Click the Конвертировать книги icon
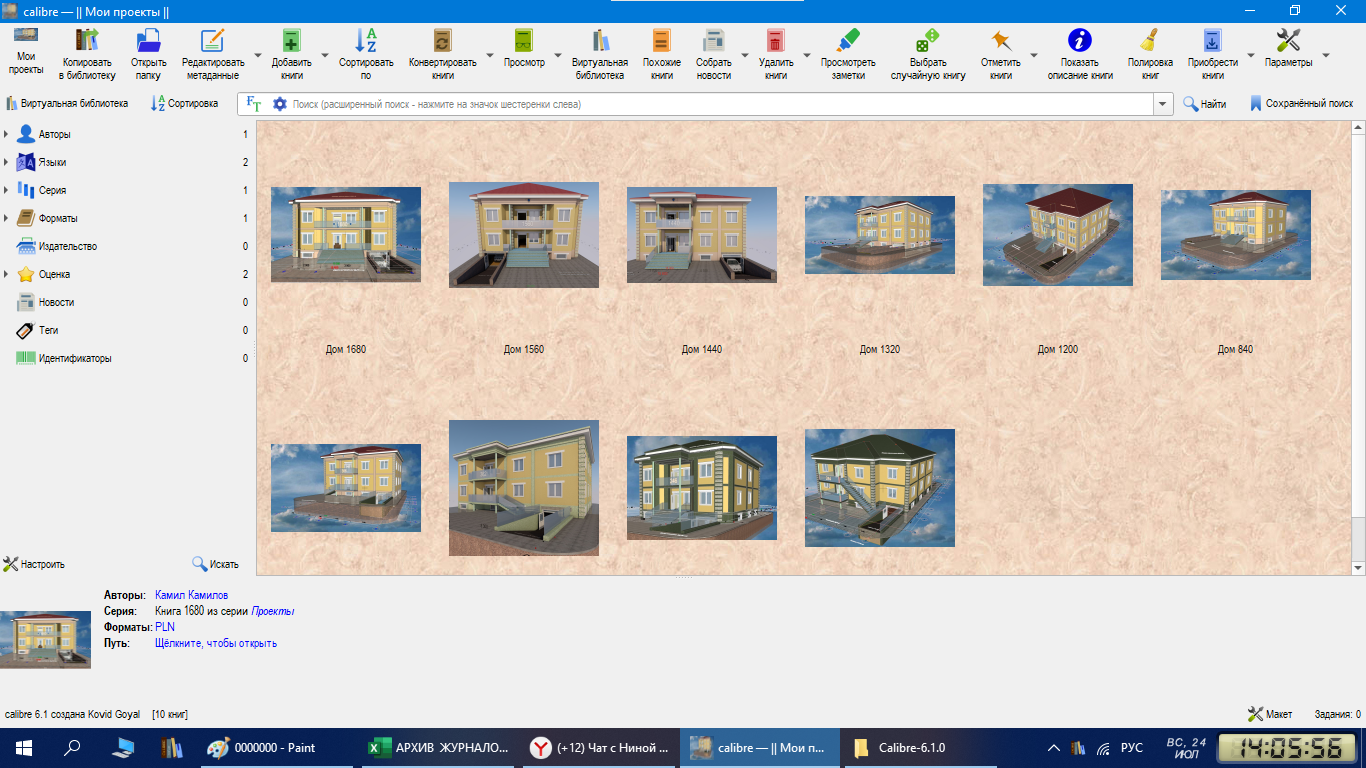Image resolution: width=1366 pixels, height=768 pixels. pyautogui.click(x=443, y=41)
